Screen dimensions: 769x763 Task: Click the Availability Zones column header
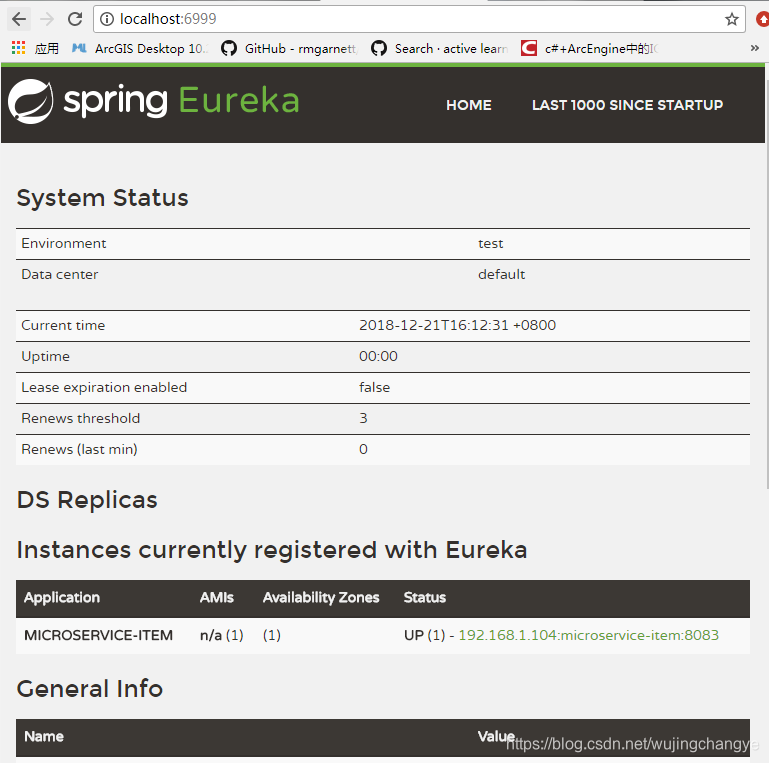point(321,597)
